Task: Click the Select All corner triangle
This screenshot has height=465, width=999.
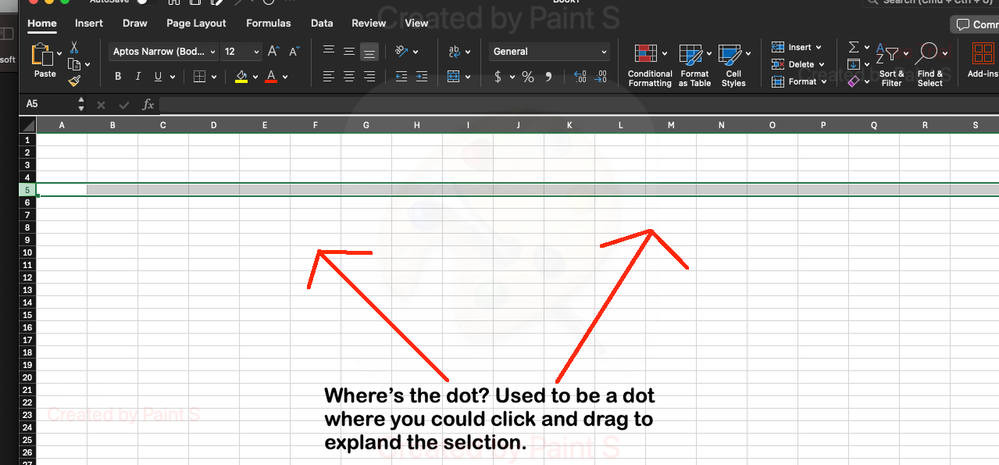Action: click(x=29, y=125)
